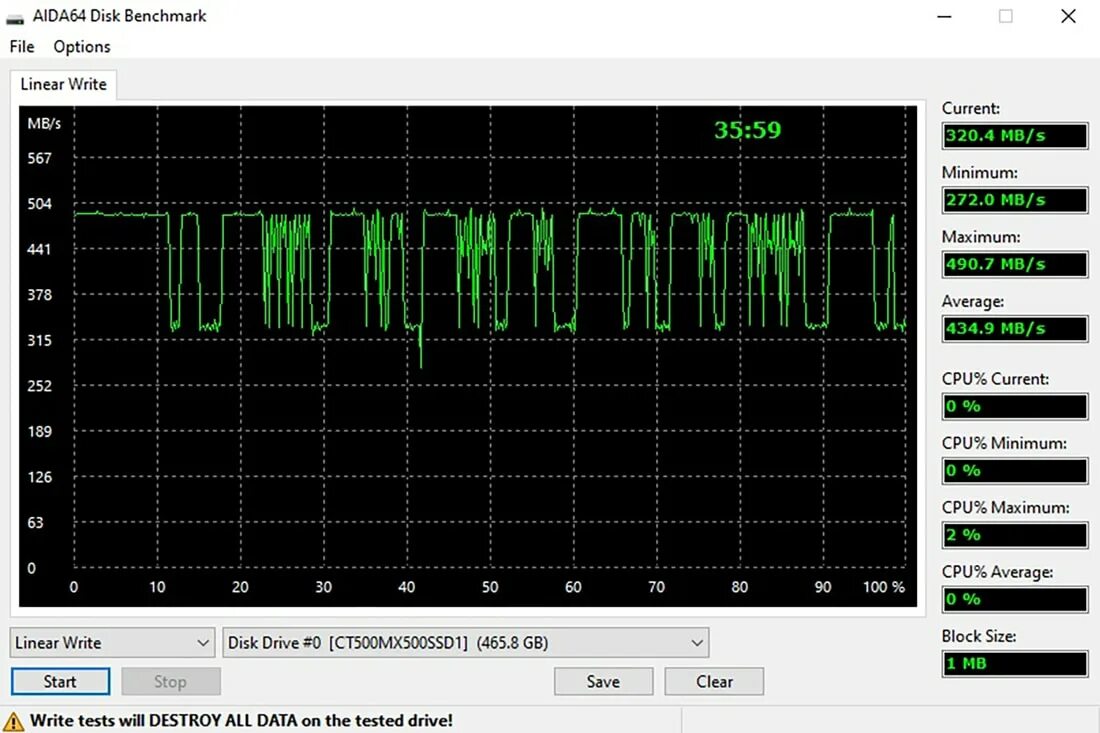
Task: Click the Minimum speed value 272.0 MB/s
Action: [1014, 200]
